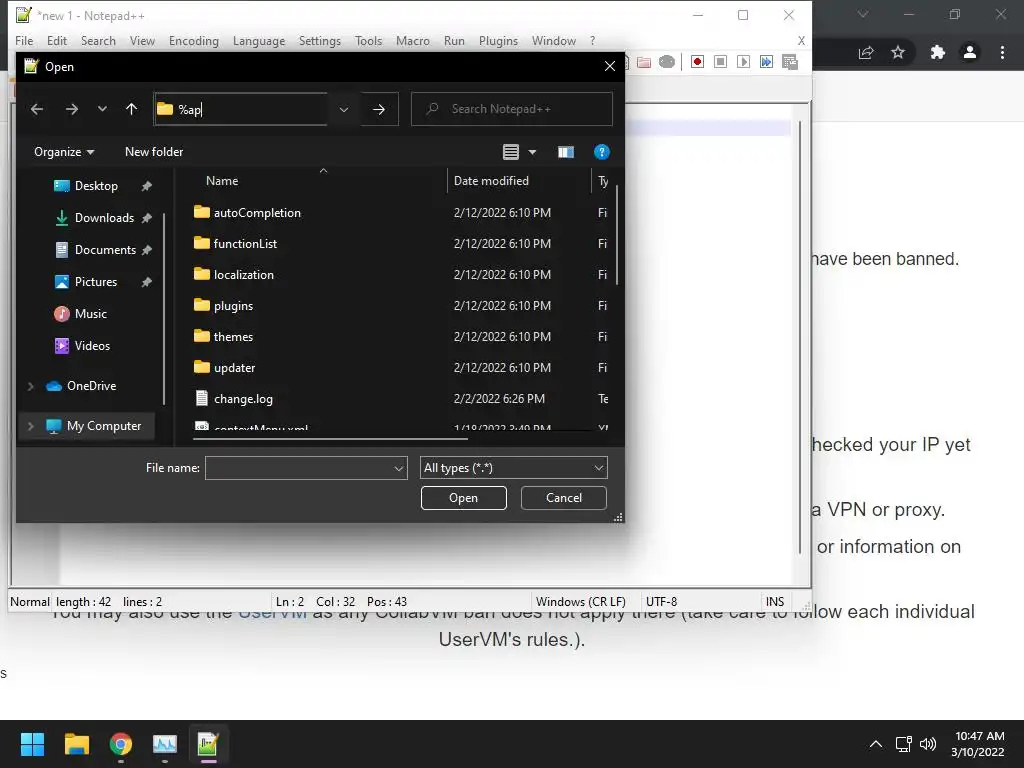Select Desktop in navigation pane
1024x768 pixels.
[x=96, y=186]
